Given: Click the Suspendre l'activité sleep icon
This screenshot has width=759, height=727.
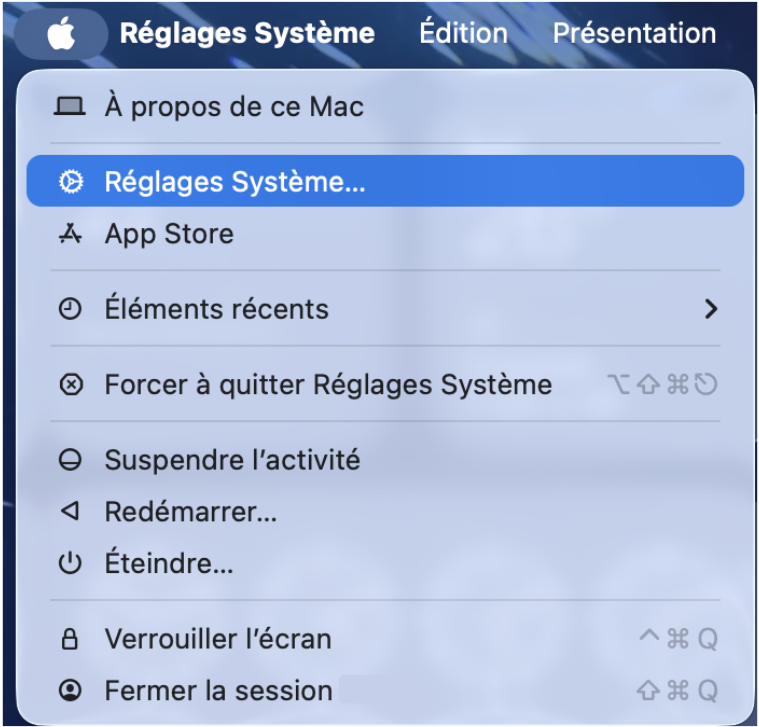Looking at the screenshot, I should coord(69,460).
